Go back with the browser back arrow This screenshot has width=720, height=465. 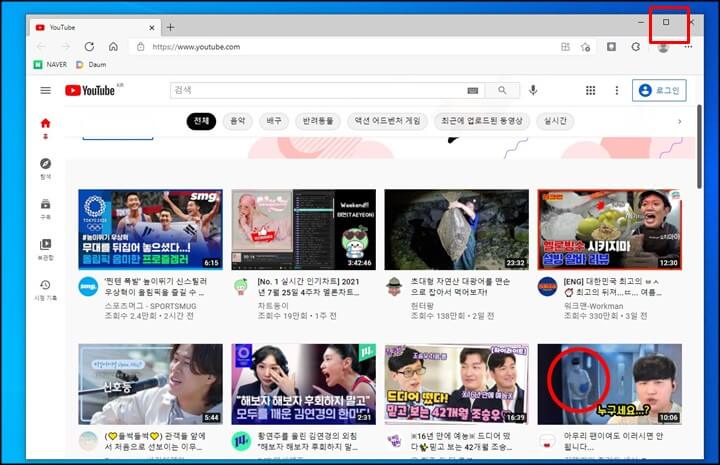pos(41,46)
